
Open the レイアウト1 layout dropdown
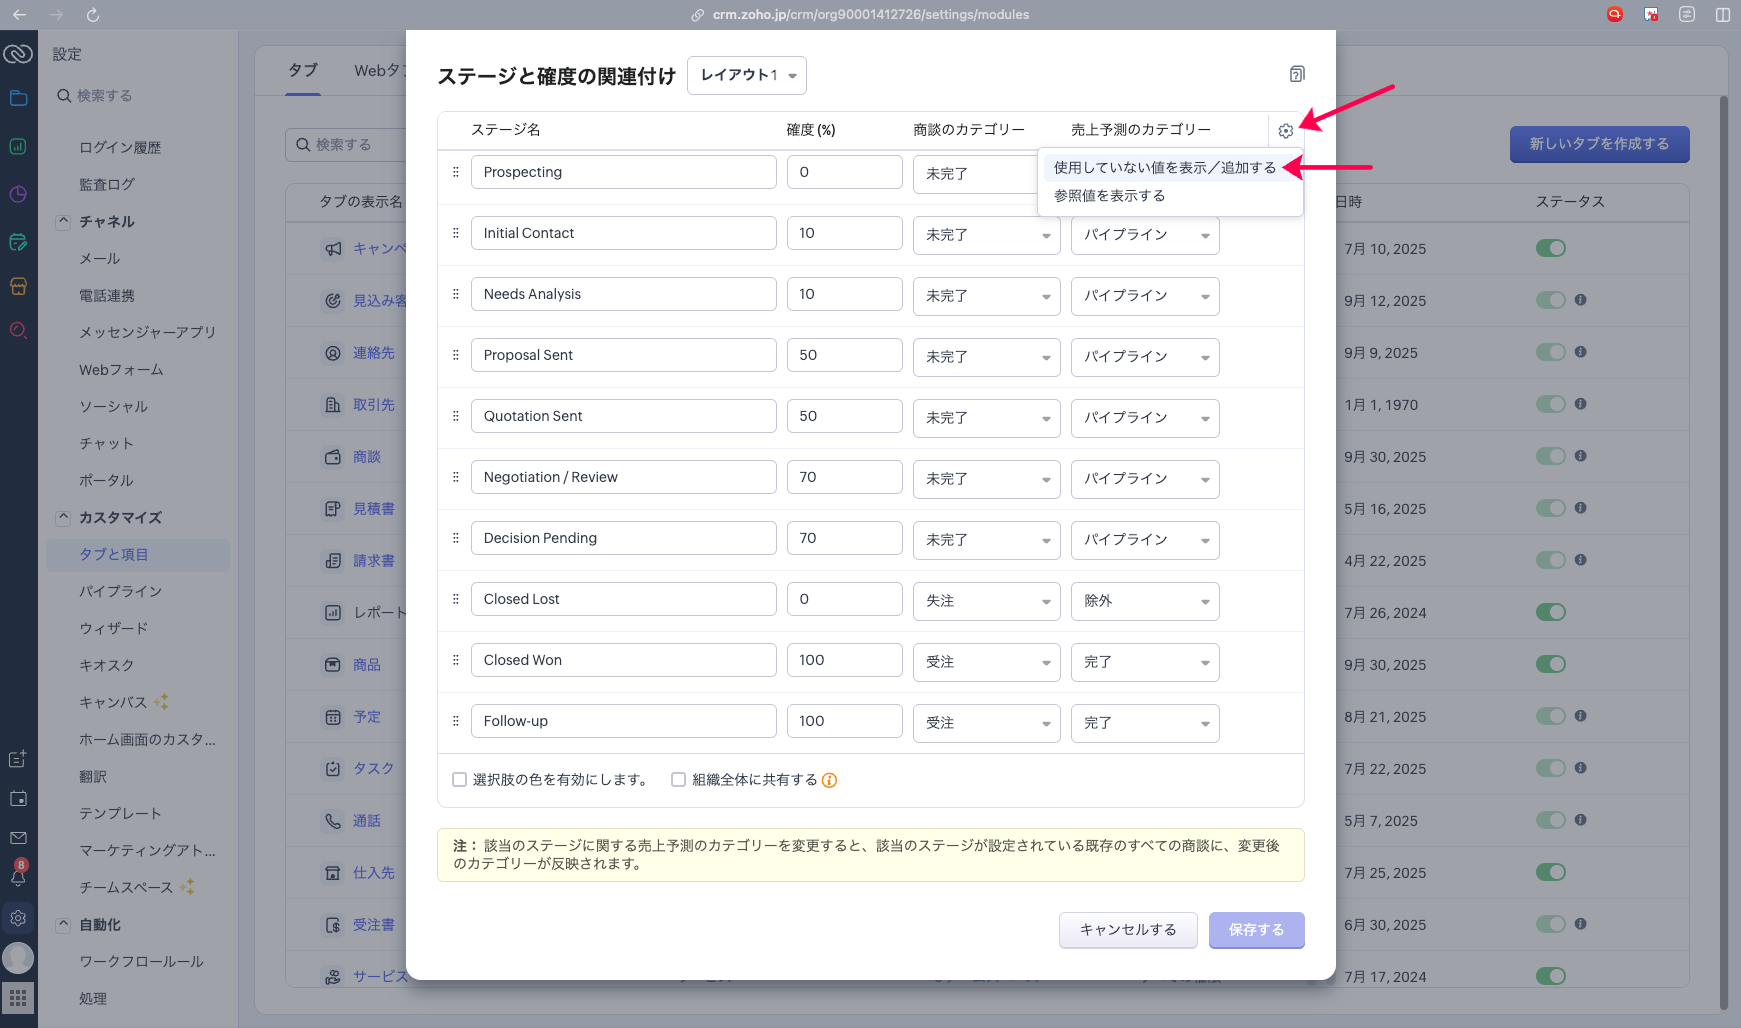point(746,76)
